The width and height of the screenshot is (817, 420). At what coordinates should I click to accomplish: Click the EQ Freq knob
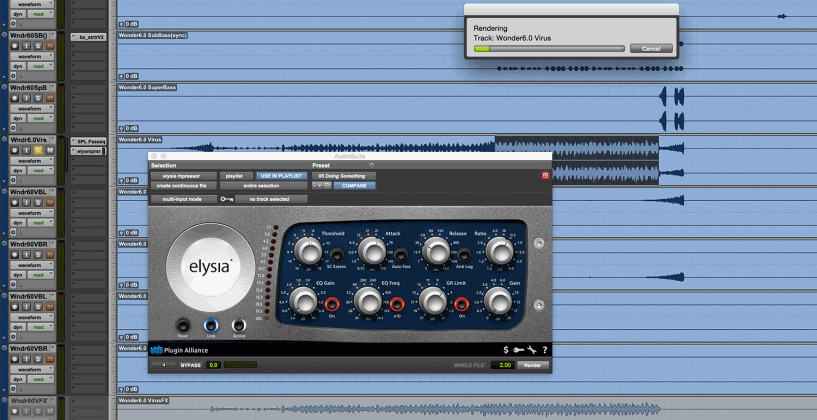(368, 301)
